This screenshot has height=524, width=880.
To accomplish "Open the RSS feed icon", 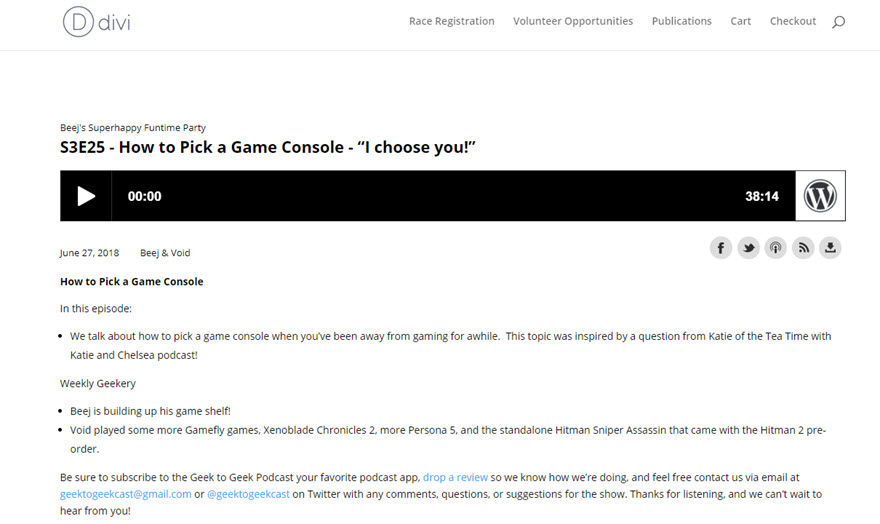I will [803, 248].
